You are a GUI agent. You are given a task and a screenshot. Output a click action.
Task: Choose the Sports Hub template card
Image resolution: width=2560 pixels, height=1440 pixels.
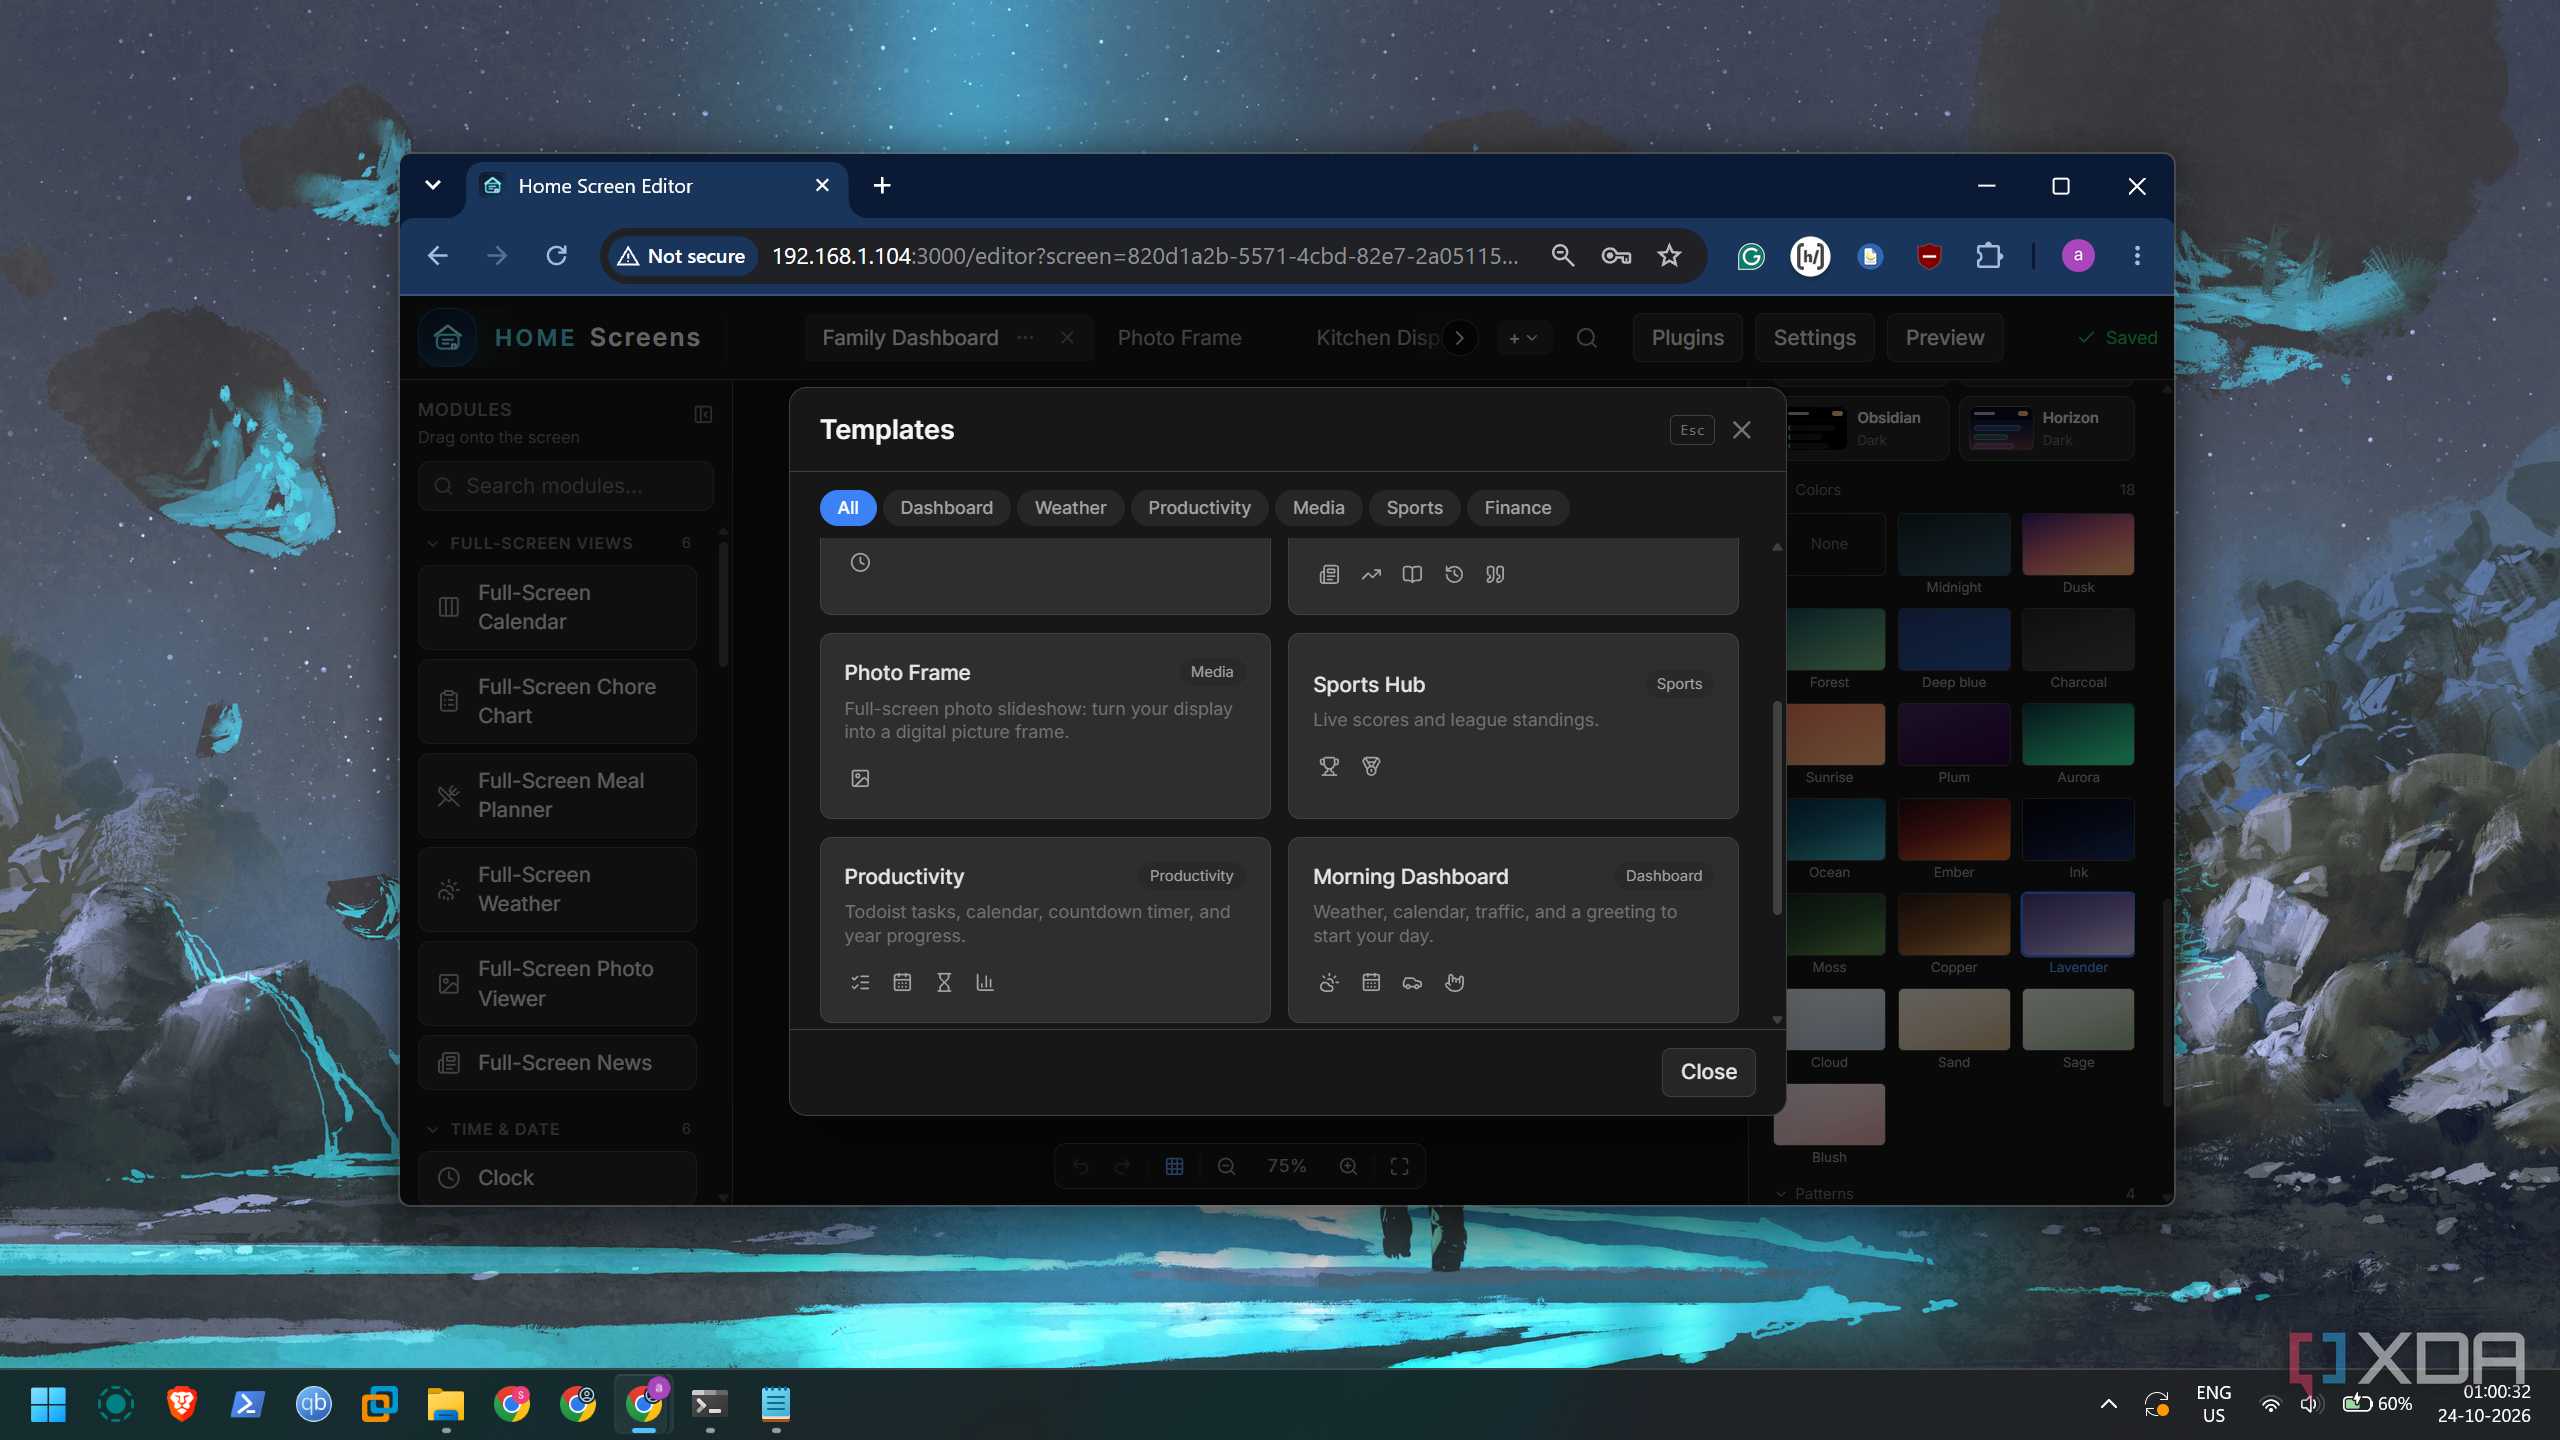(x=1513, y=726)
